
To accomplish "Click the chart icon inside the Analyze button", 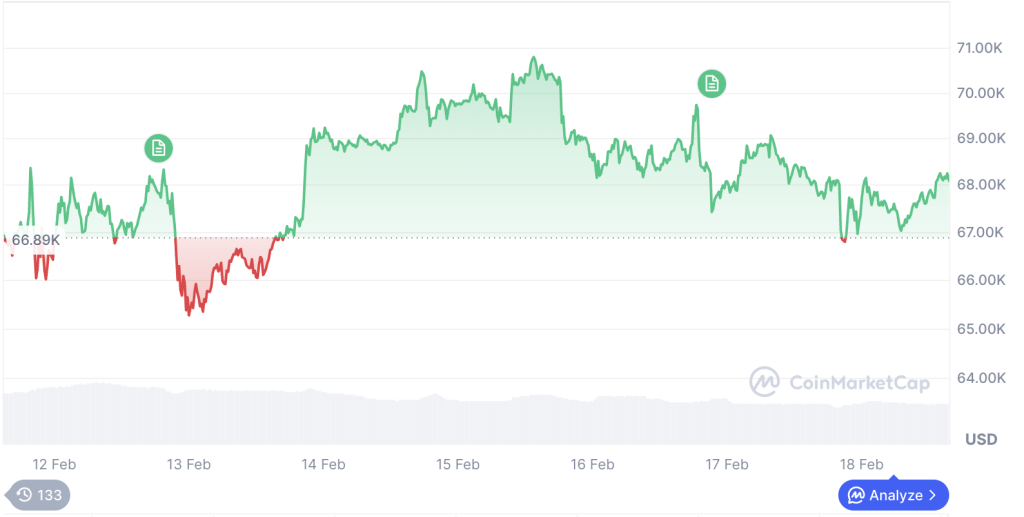I will tap(856, 494).
